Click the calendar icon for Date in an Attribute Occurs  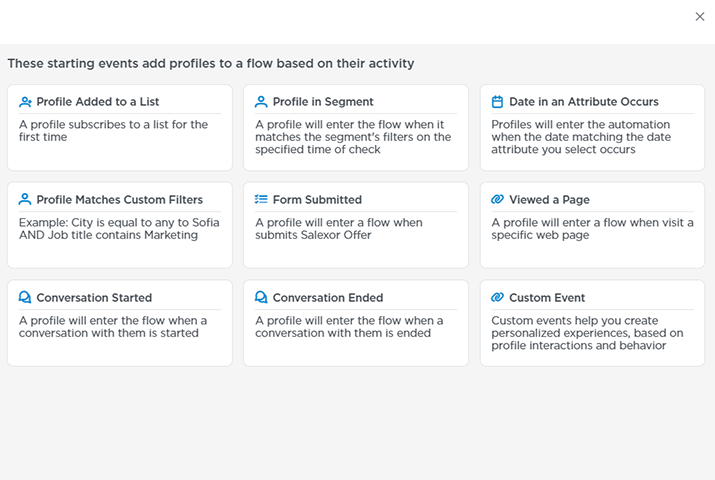coord(497,102)
